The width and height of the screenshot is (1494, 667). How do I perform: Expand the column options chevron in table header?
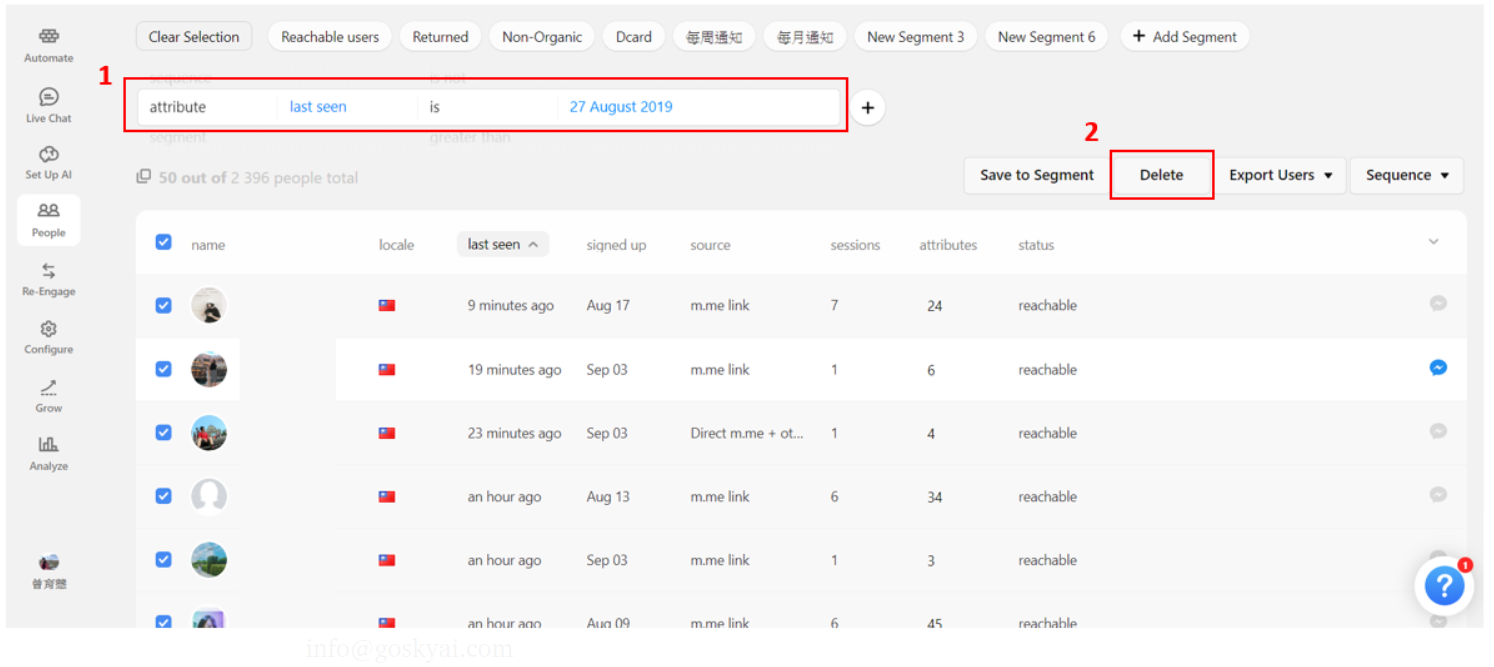pos(1433,242)
